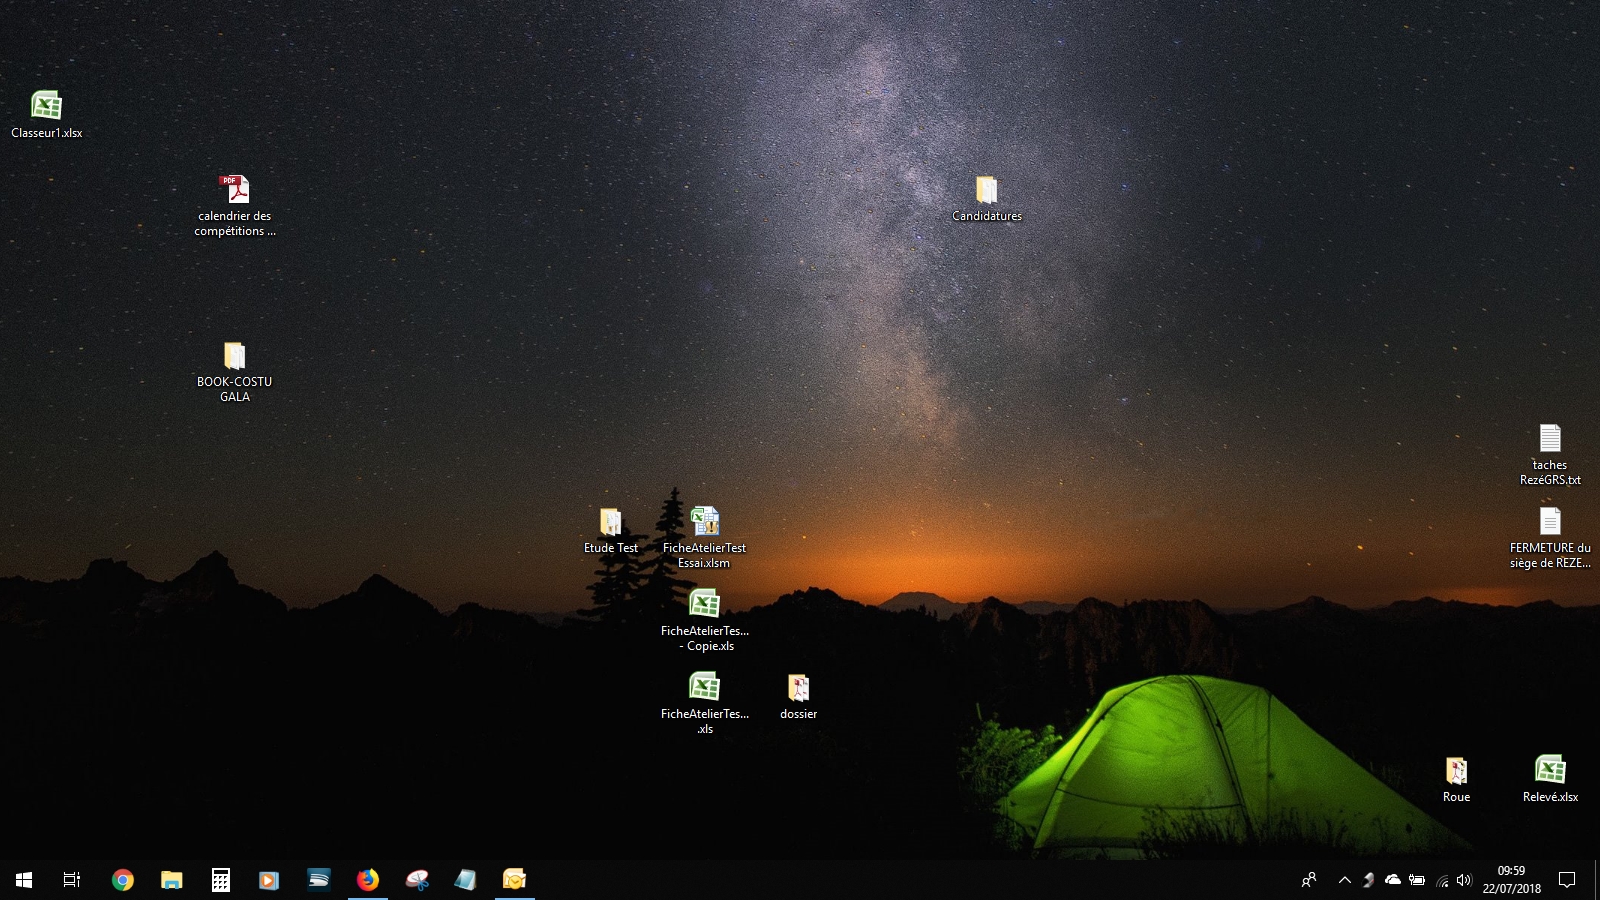Select the FicheAtelierTes... .xls file below Copie

click(705, 703)
